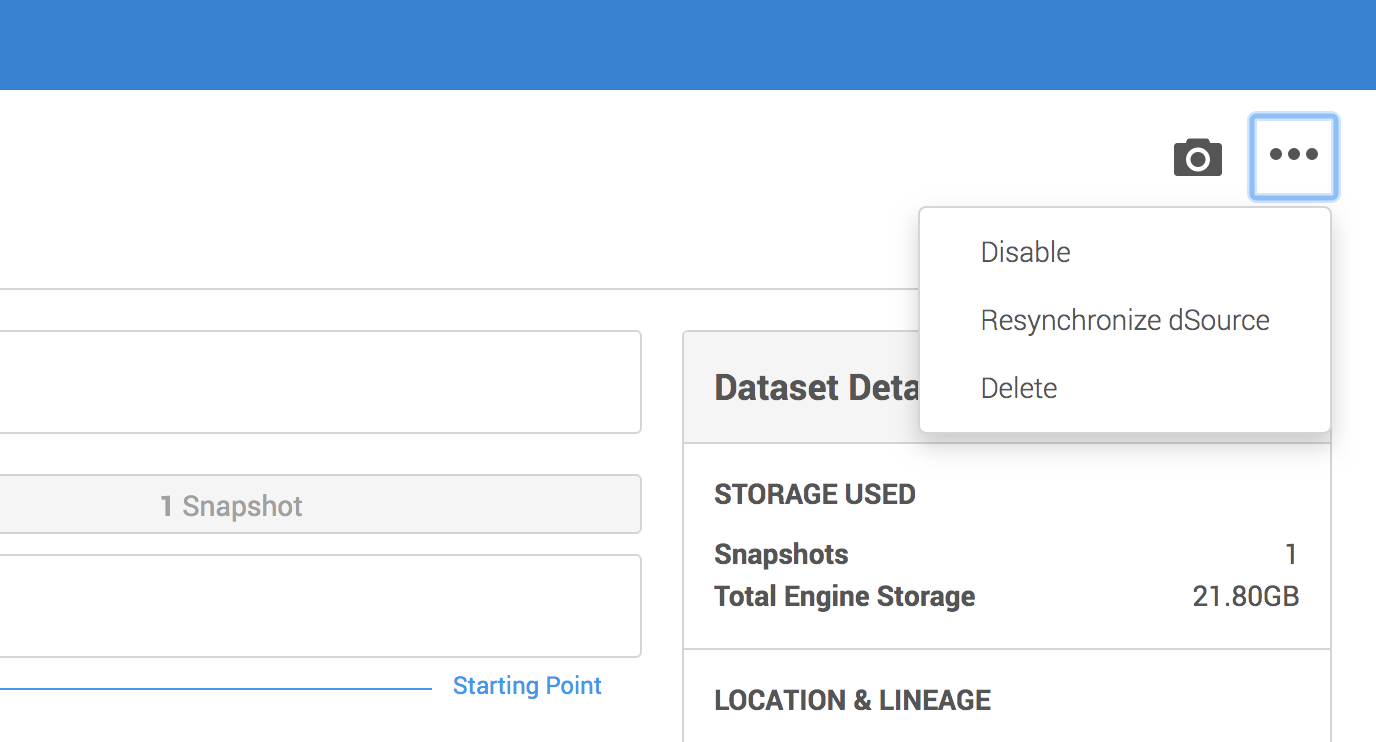Select the Snapshots count value

1291,554
